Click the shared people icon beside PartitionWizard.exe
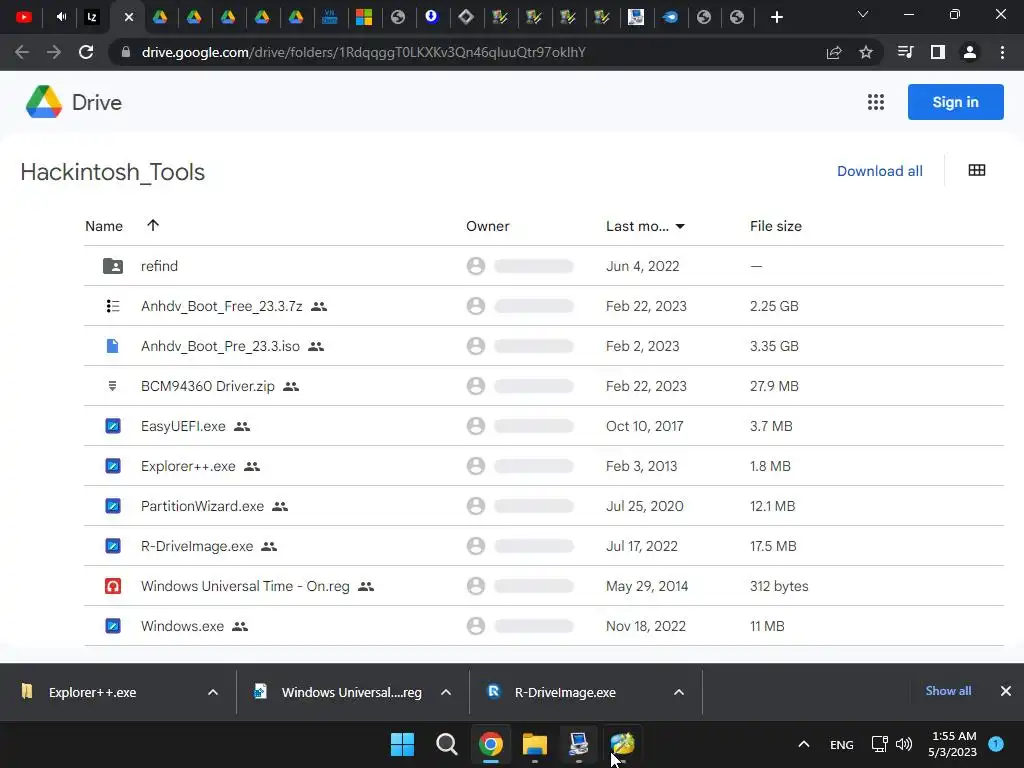Image resolution: width=1024 pixels, height=768 pixels. (280, 506)
